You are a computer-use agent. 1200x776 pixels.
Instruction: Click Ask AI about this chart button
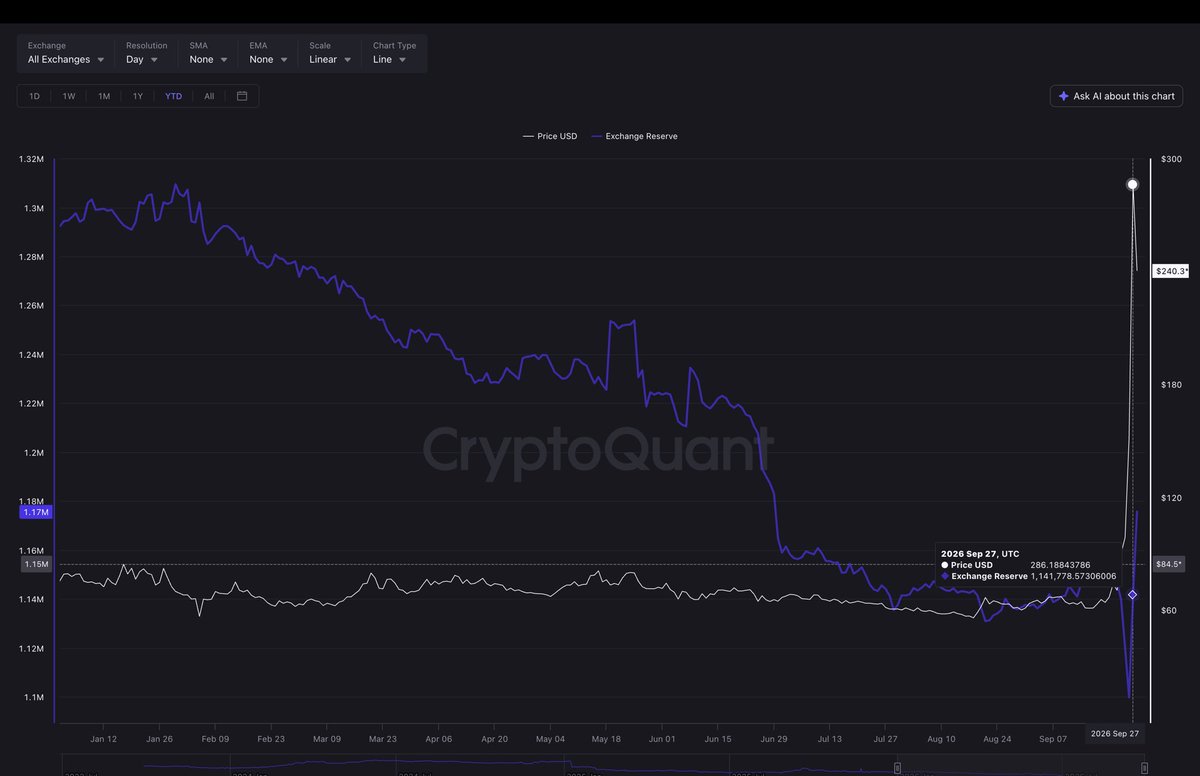point(1116,96)
